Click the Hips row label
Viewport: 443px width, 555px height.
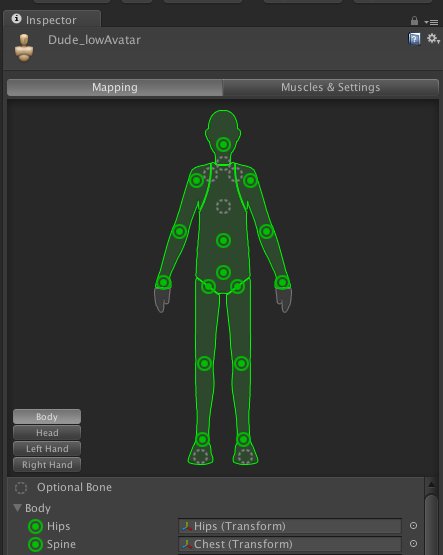[58, 526]
